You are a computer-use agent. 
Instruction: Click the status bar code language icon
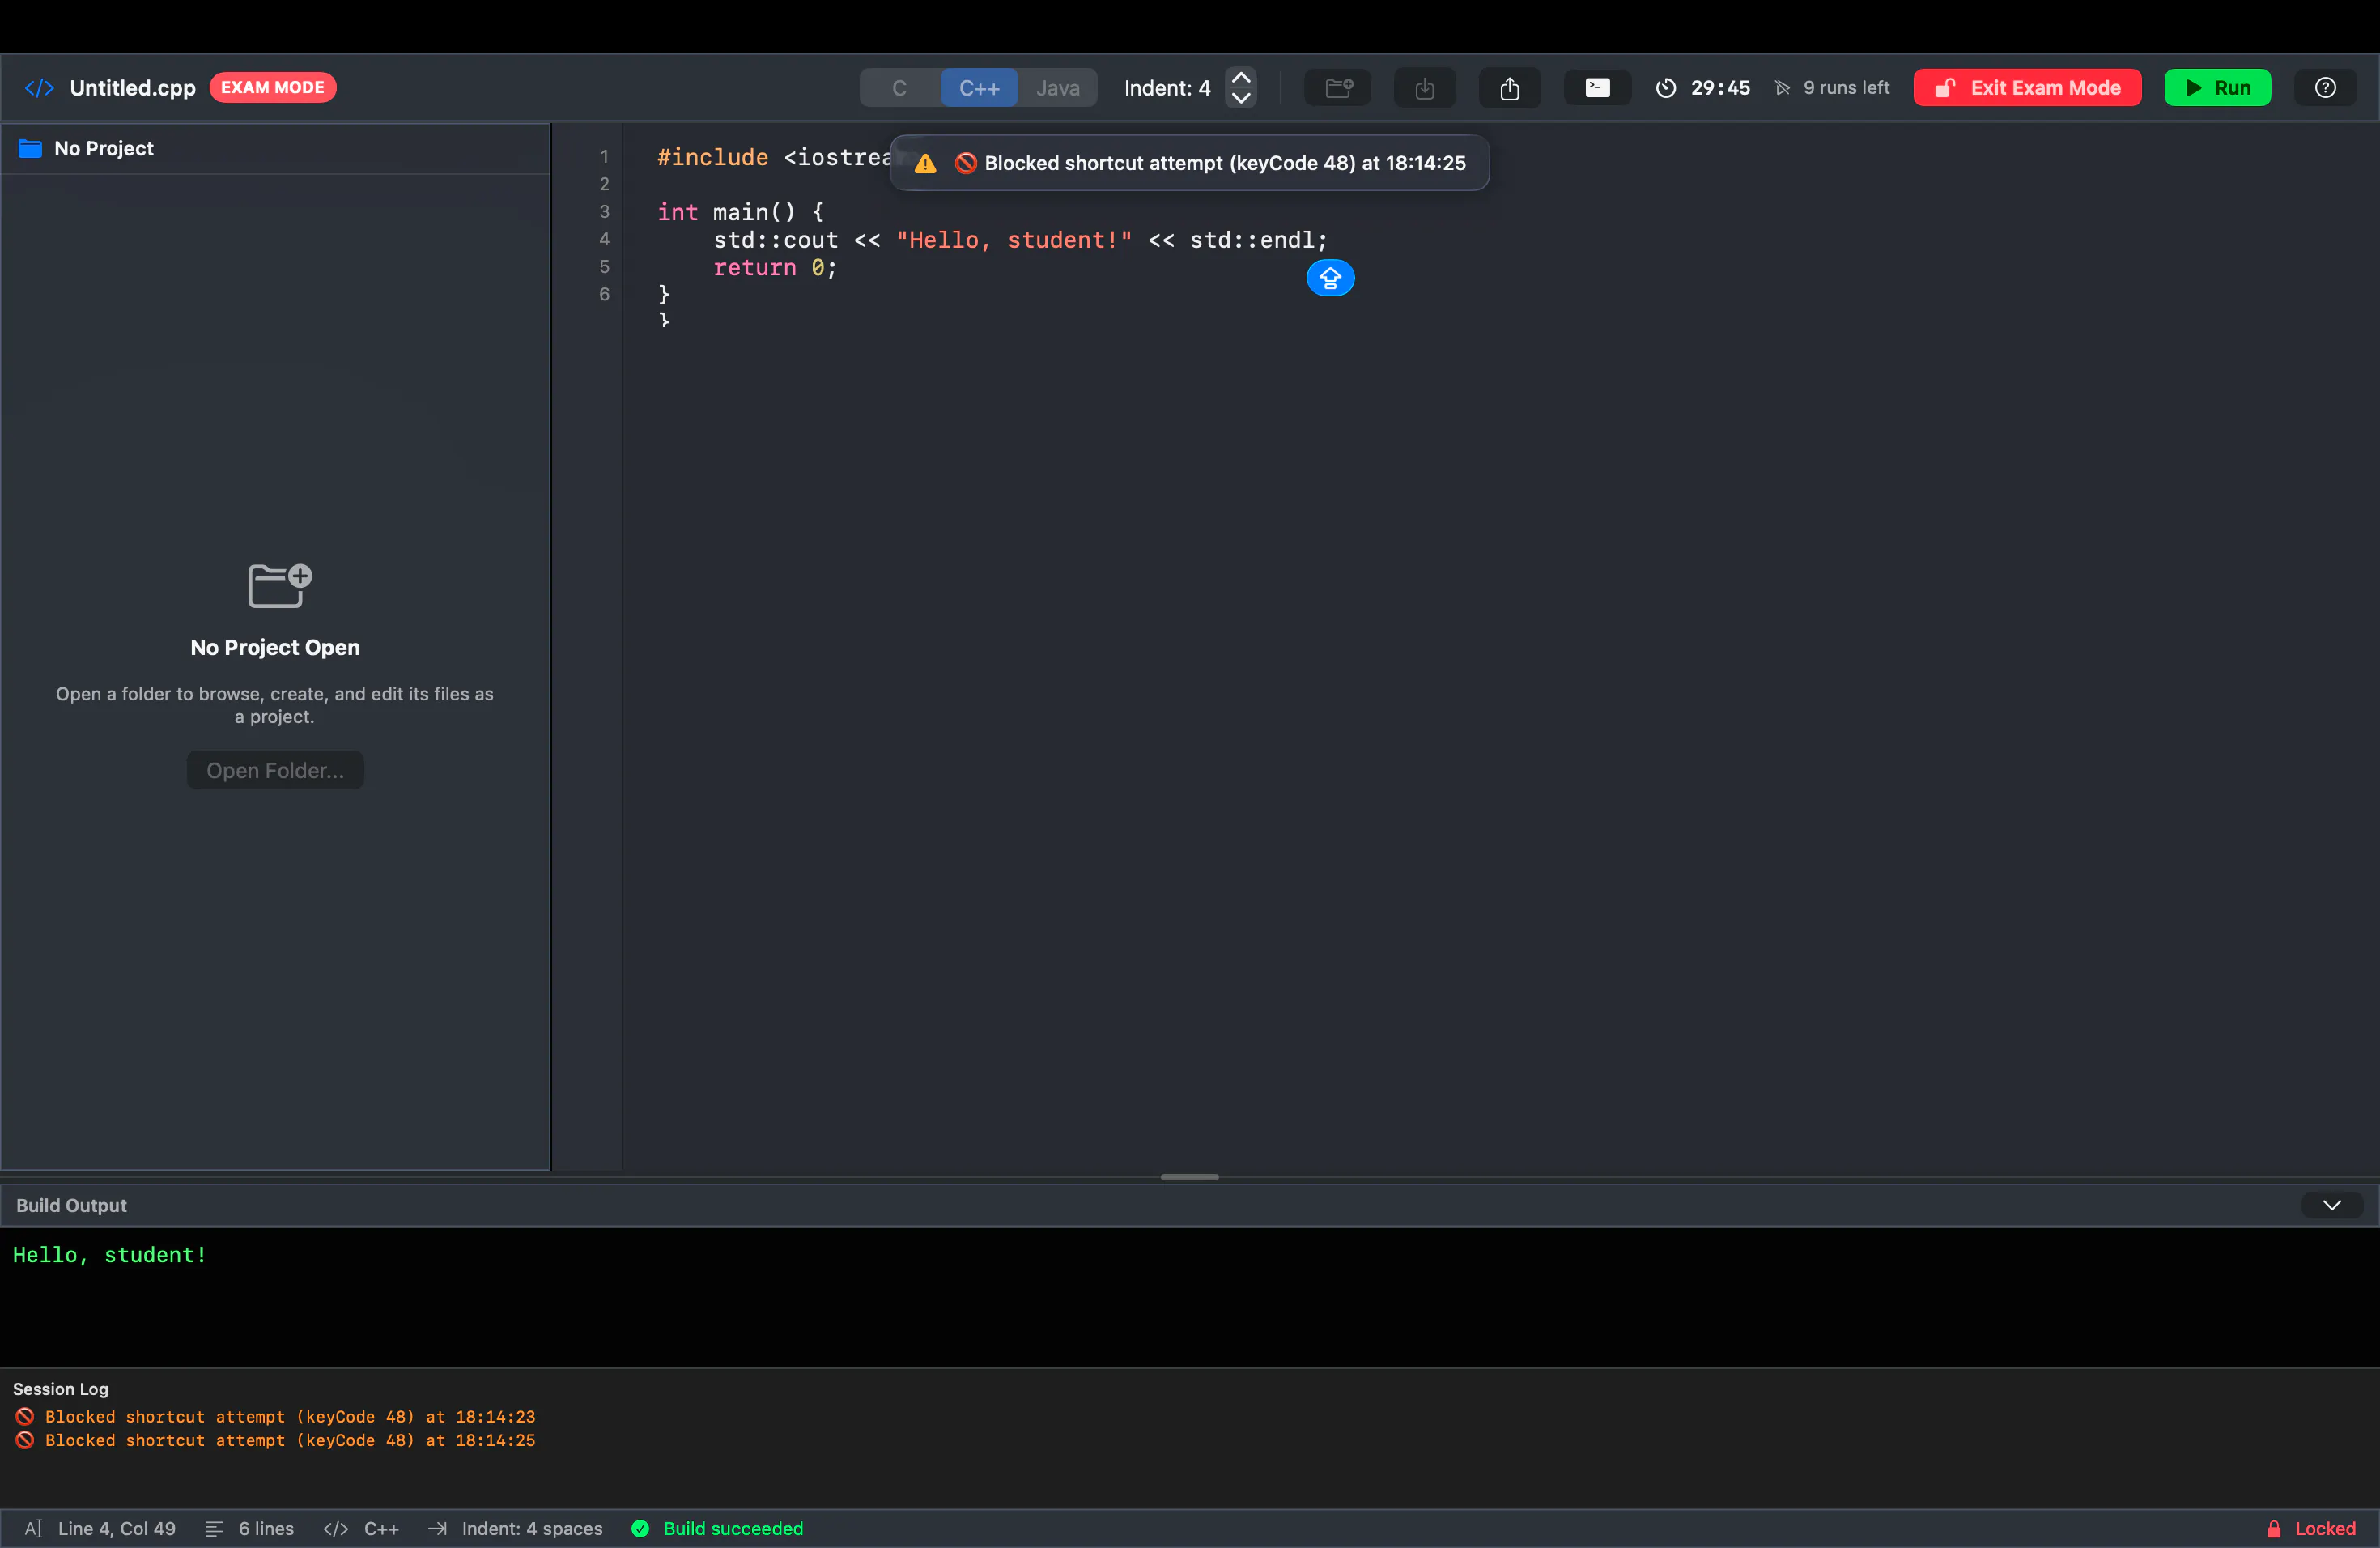click(336, 1528)
